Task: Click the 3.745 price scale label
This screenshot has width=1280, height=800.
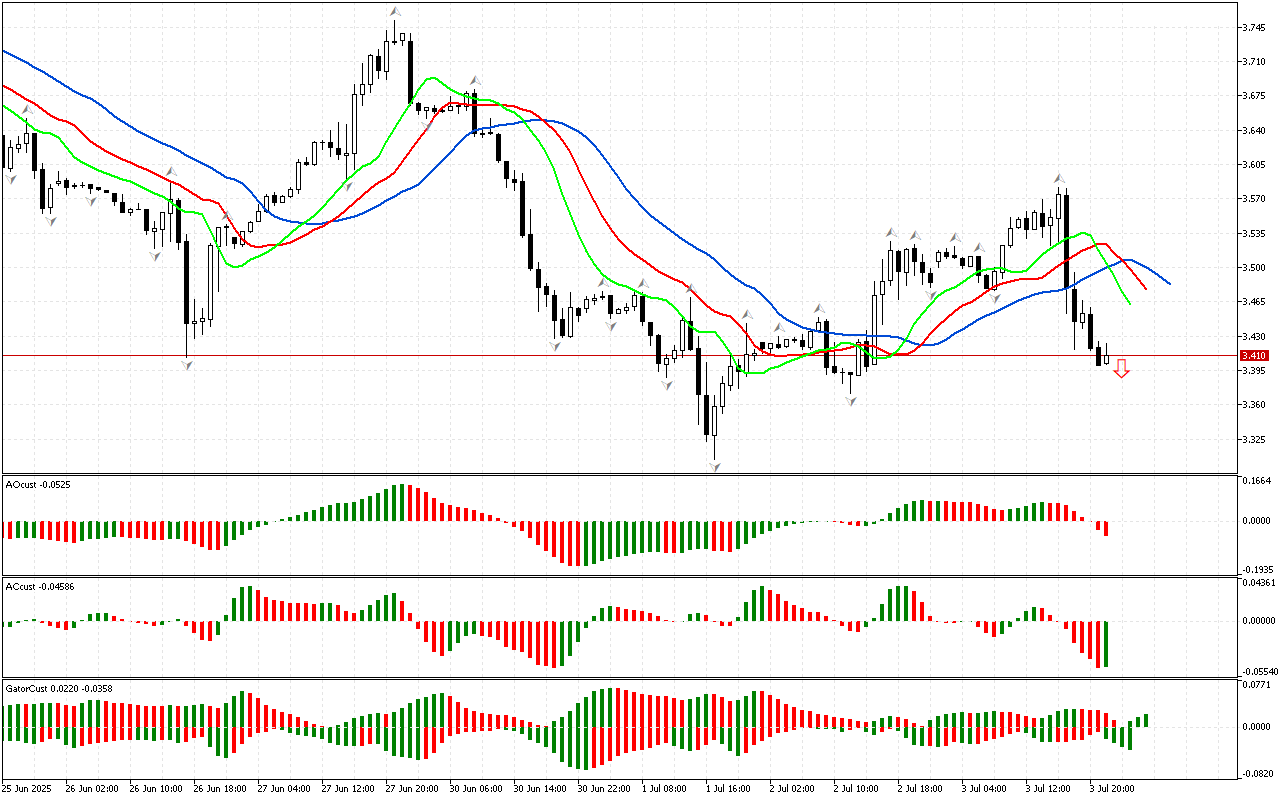Action: pos(1253,27)
